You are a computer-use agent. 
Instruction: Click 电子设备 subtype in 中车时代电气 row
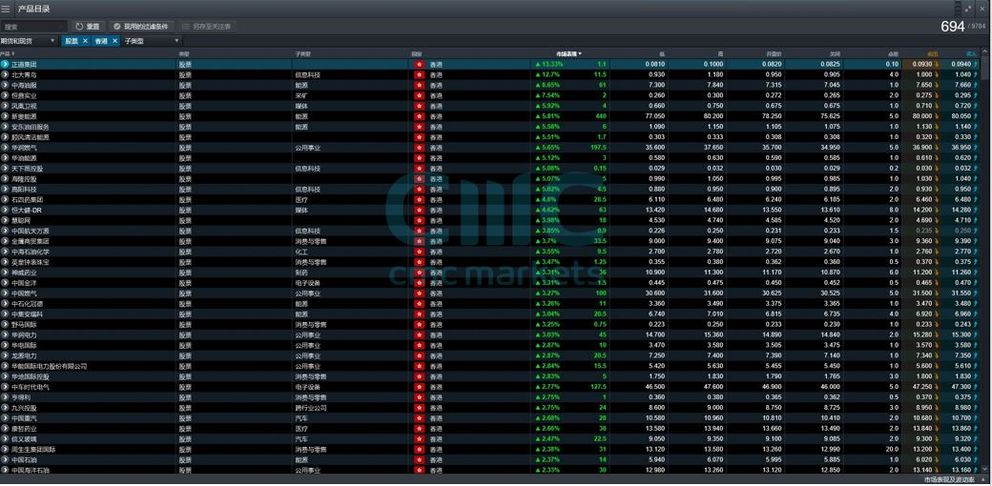(x=307, y=387)
